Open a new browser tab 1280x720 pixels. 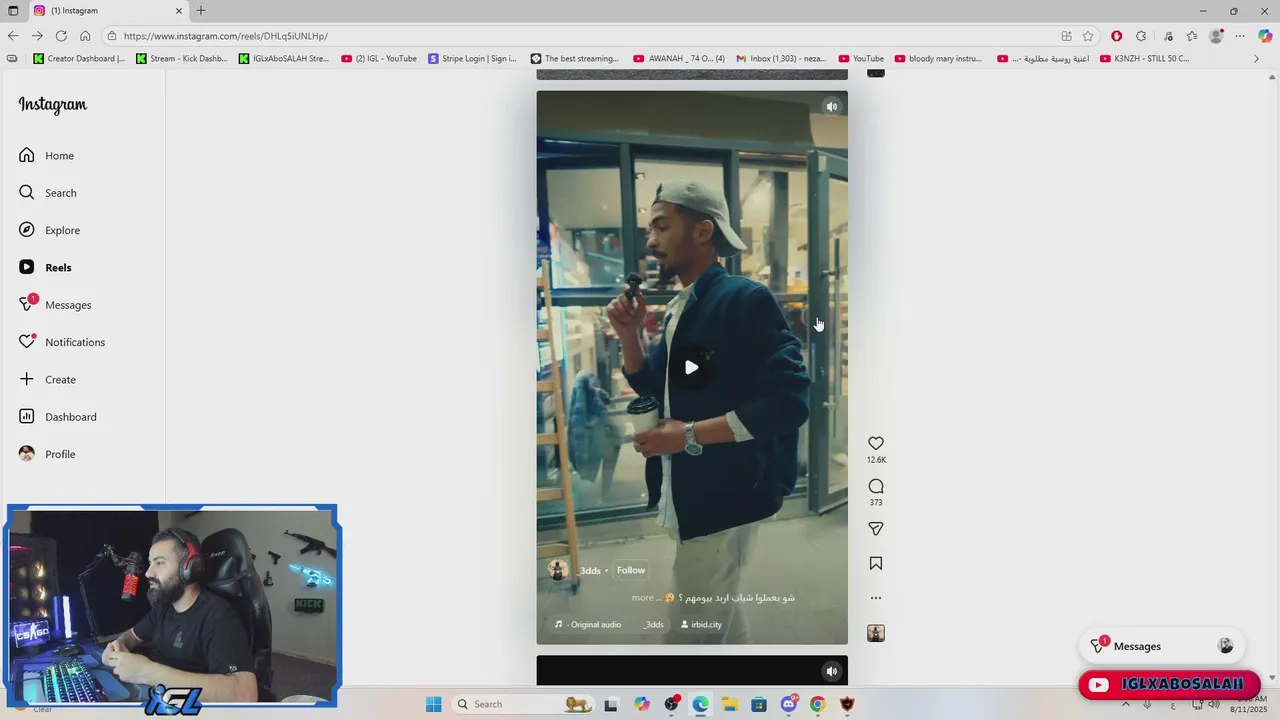pyautogui.click(x=200, y=10)
